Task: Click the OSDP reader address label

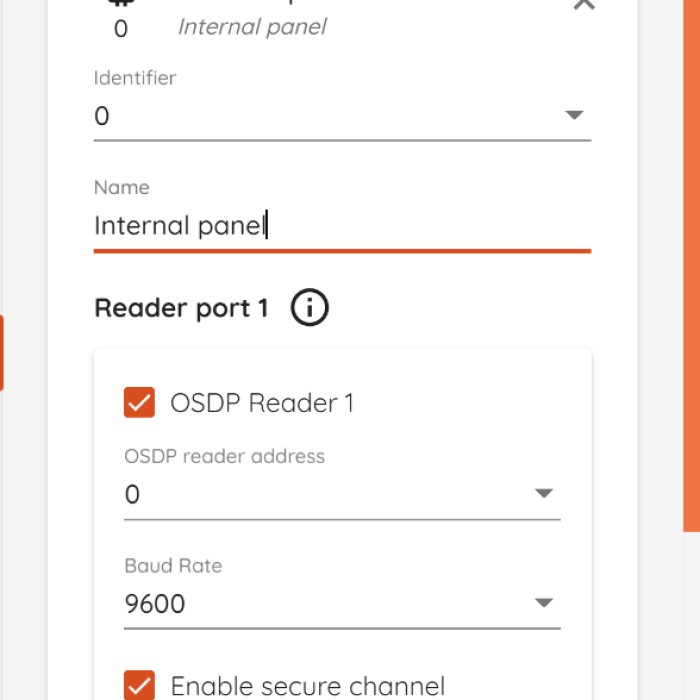Action: click(x=225, y=456)
